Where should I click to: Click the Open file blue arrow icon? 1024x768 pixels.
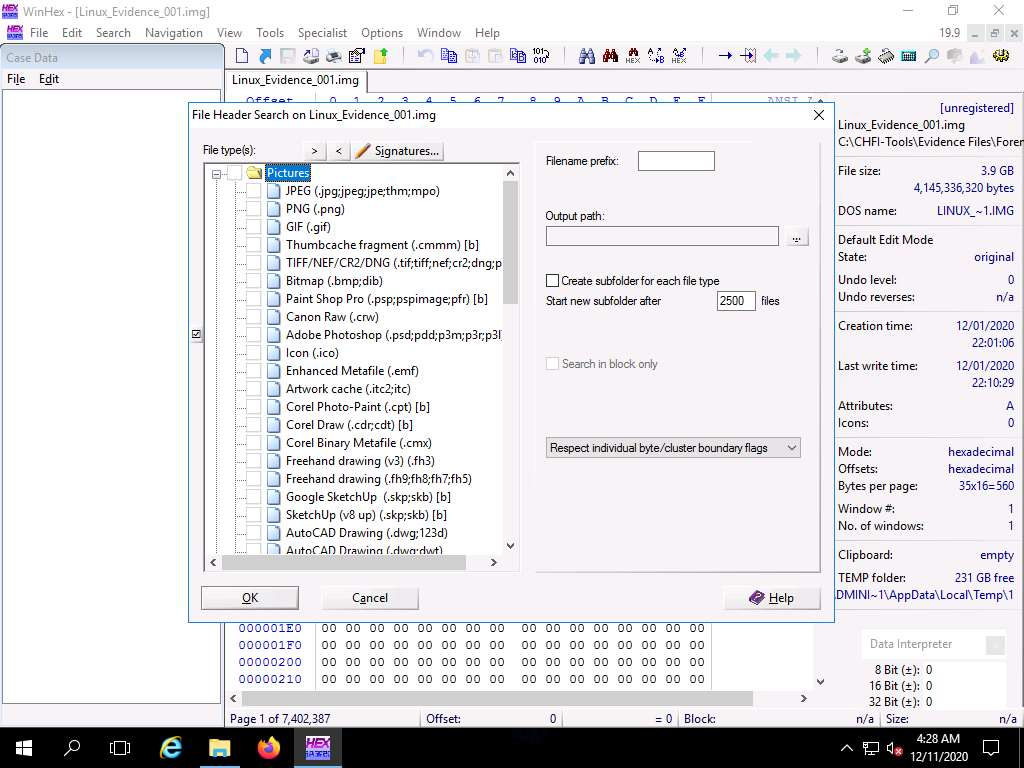[x=264, y=56]
